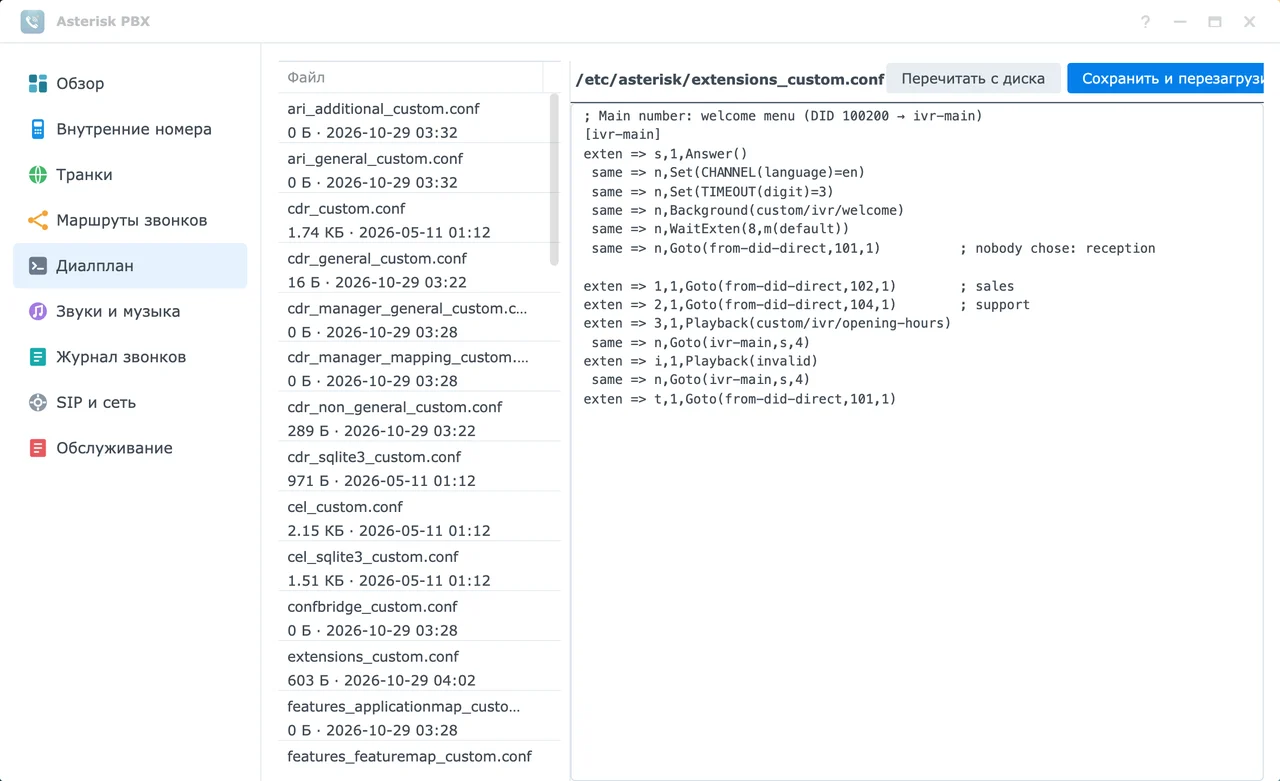Viewport: 1280px width, 781px height.
Task: Select the cdr_manager_general_custom file
Action: point(418,319)
